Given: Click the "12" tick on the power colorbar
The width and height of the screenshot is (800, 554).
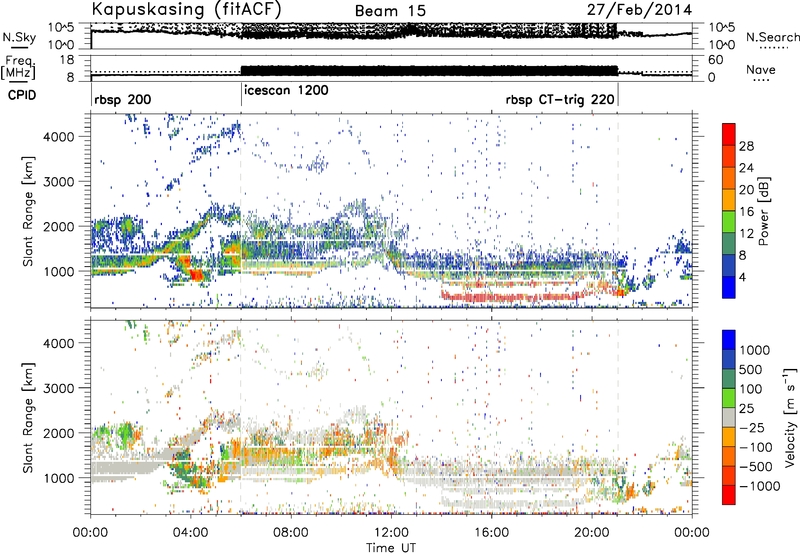Looking at the screenshot, I should pos(746,234).
